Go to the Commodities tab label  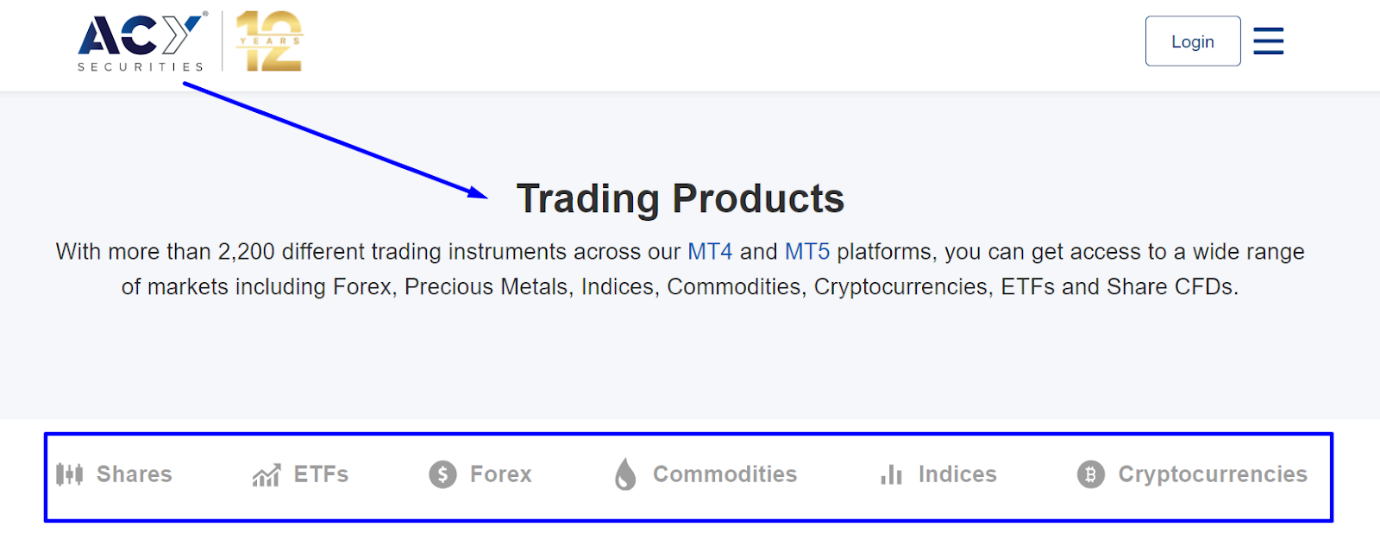[725, 474]
